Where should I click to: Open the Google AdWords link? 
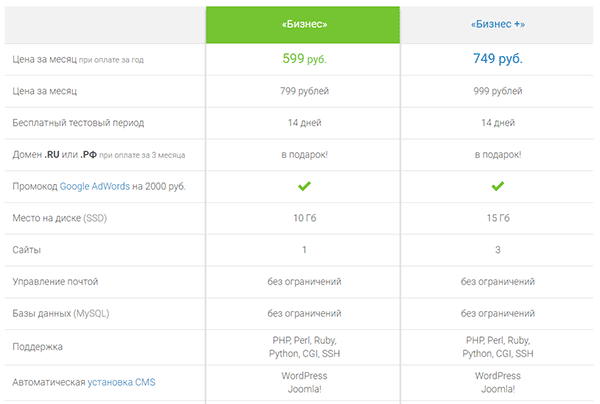click(x=95, y=186)
